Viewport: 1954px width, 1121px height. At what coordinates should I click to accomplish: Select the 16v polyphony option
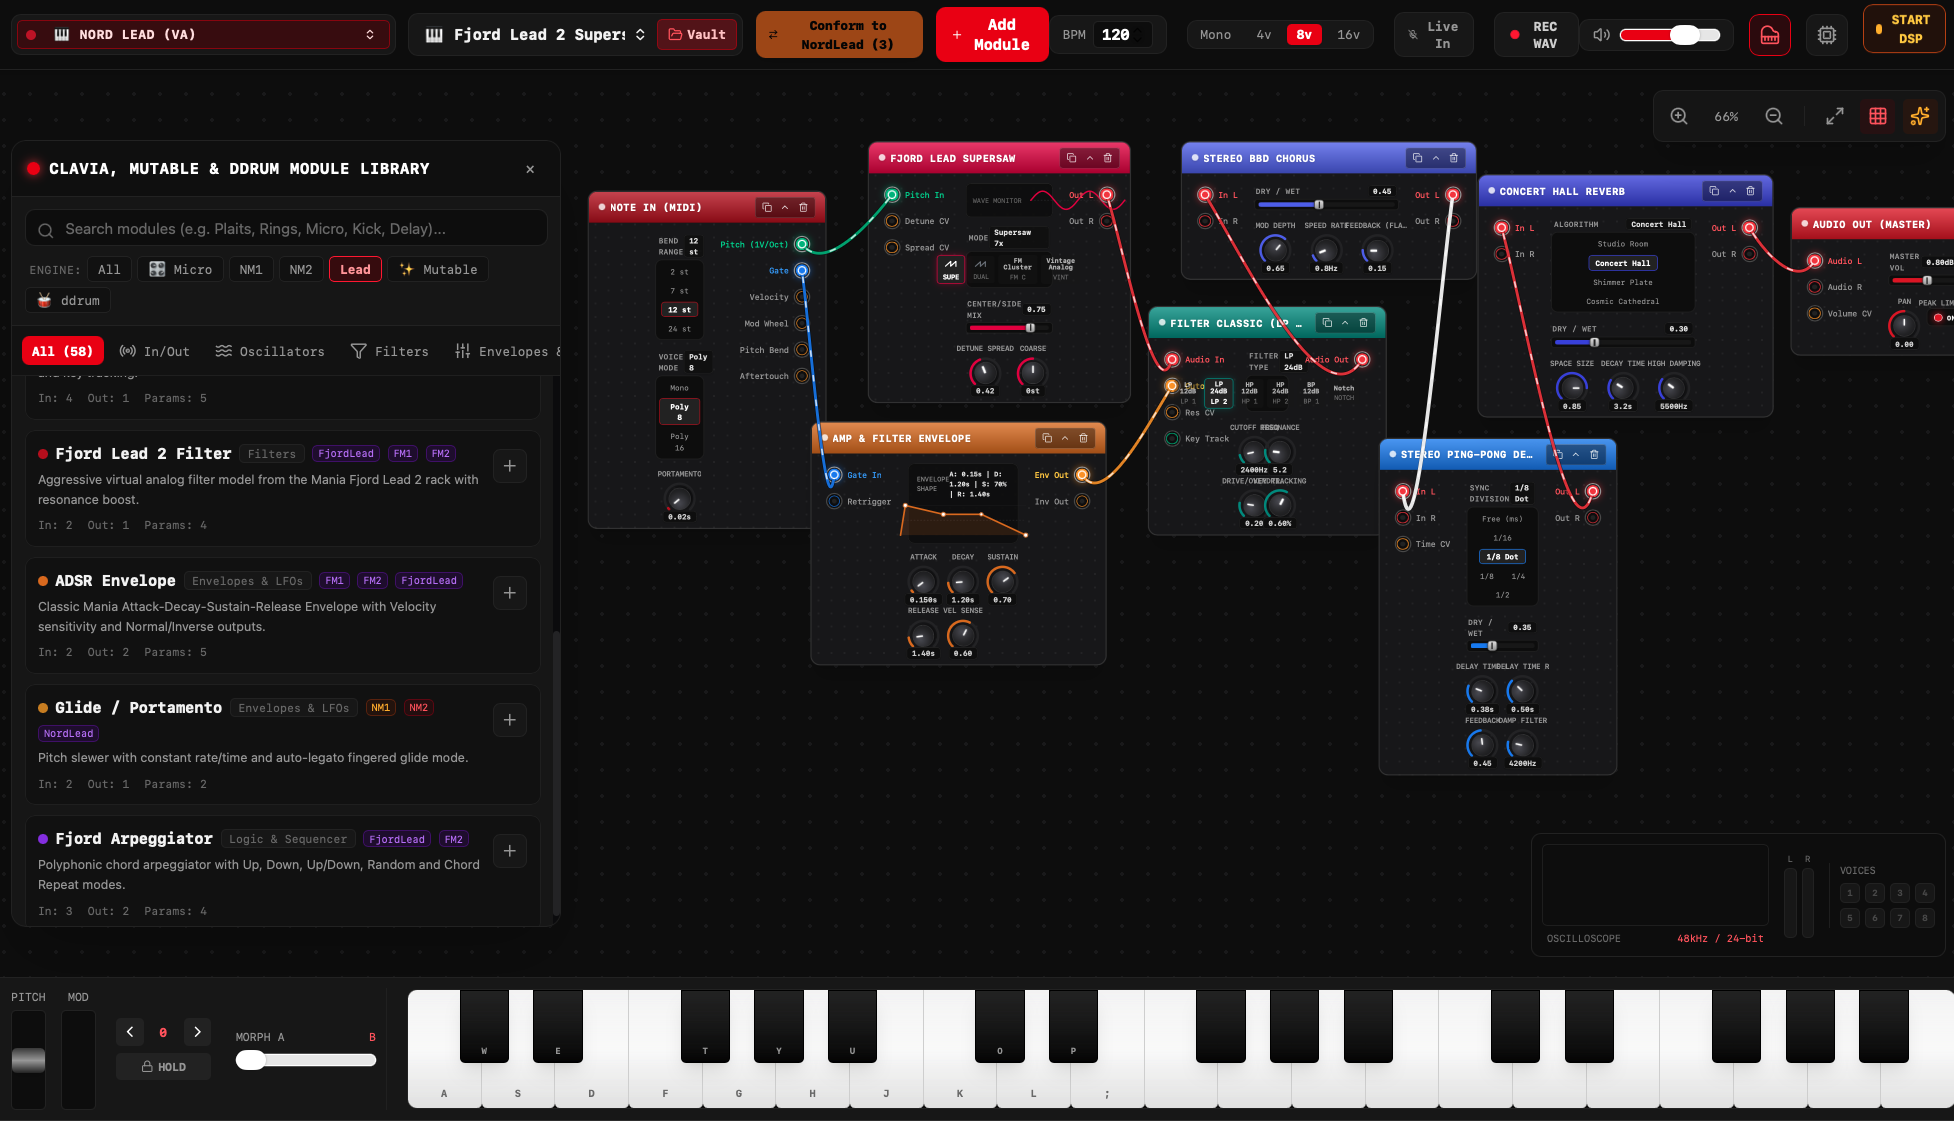(1348, 35)
